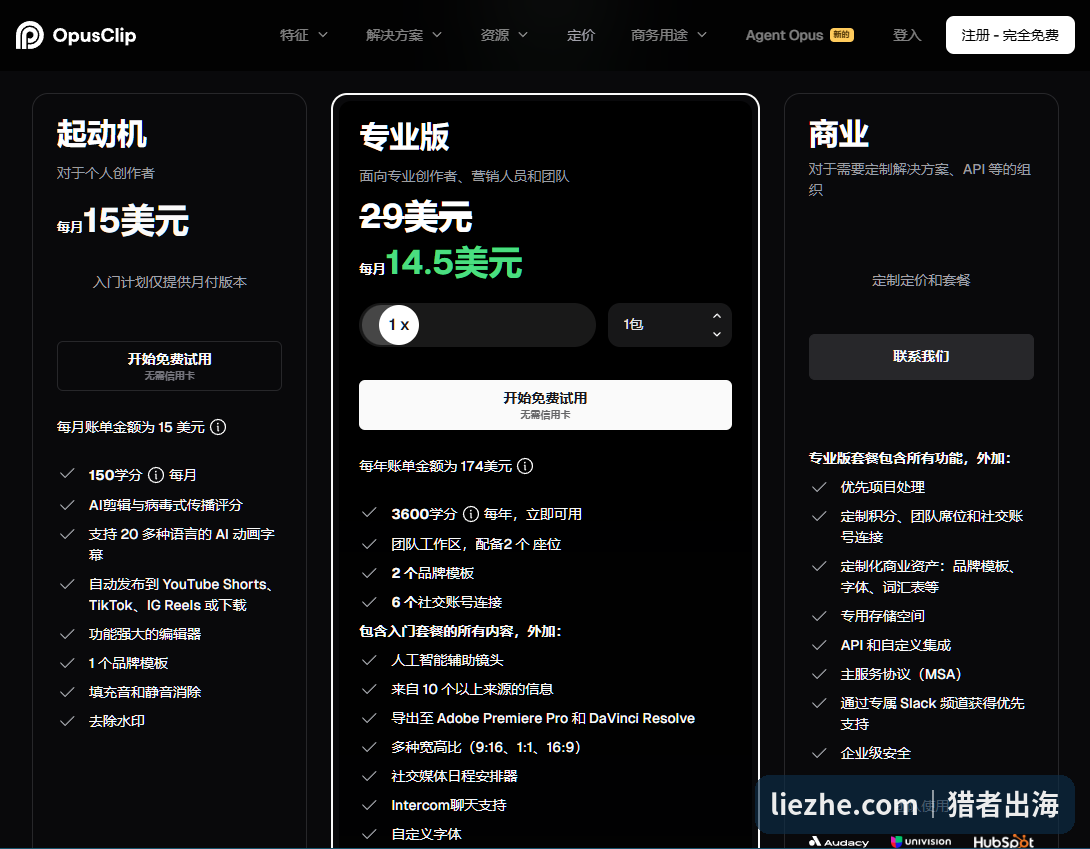1090x849 pixels.
Task: Click the 新的 badge next to Agent Opus
Action: tap(841, 35)
